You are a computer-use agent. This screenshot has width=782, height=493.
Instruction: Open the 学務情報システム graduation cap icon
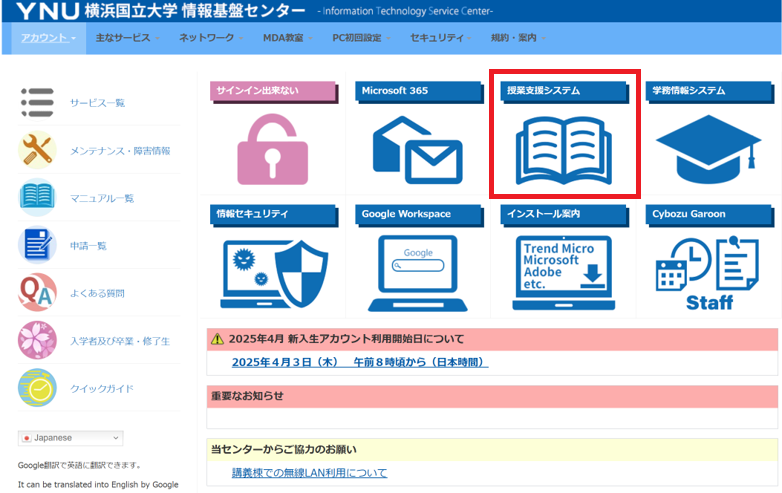pyautogui.click(x=709, y=150)
